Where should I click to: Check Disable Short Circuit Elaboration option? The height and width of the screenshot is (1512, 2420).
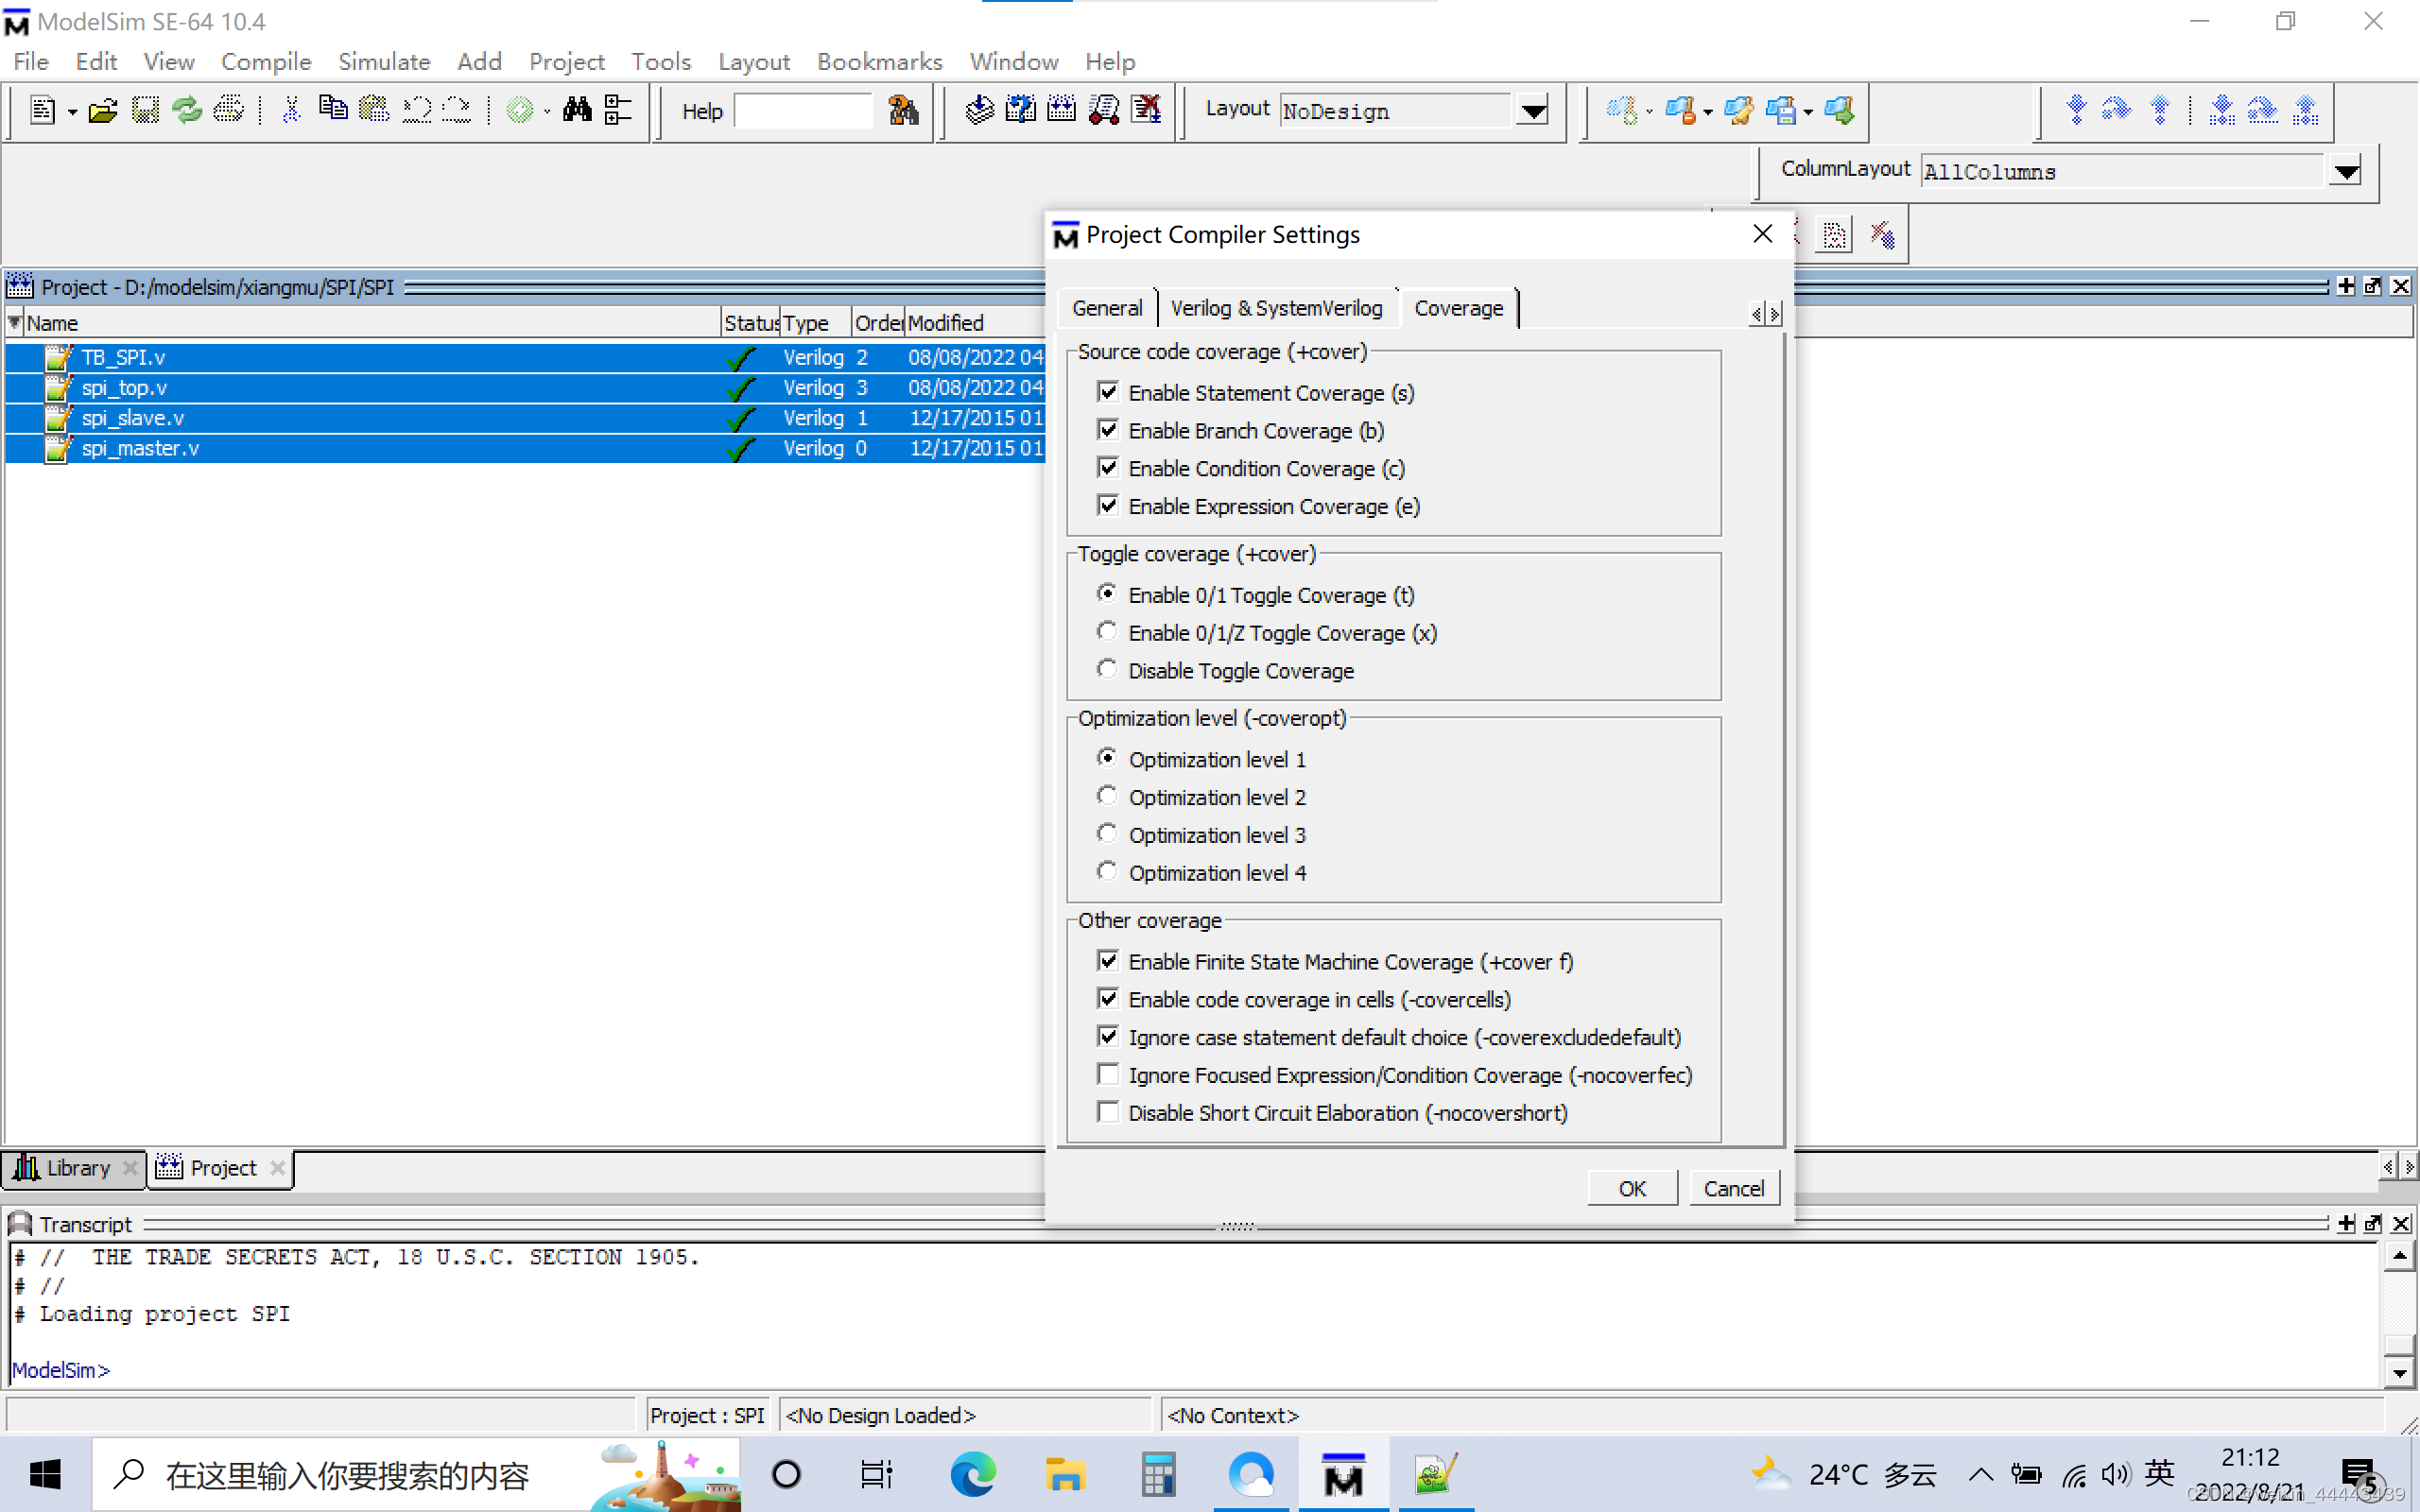tap(1107, 1112)
